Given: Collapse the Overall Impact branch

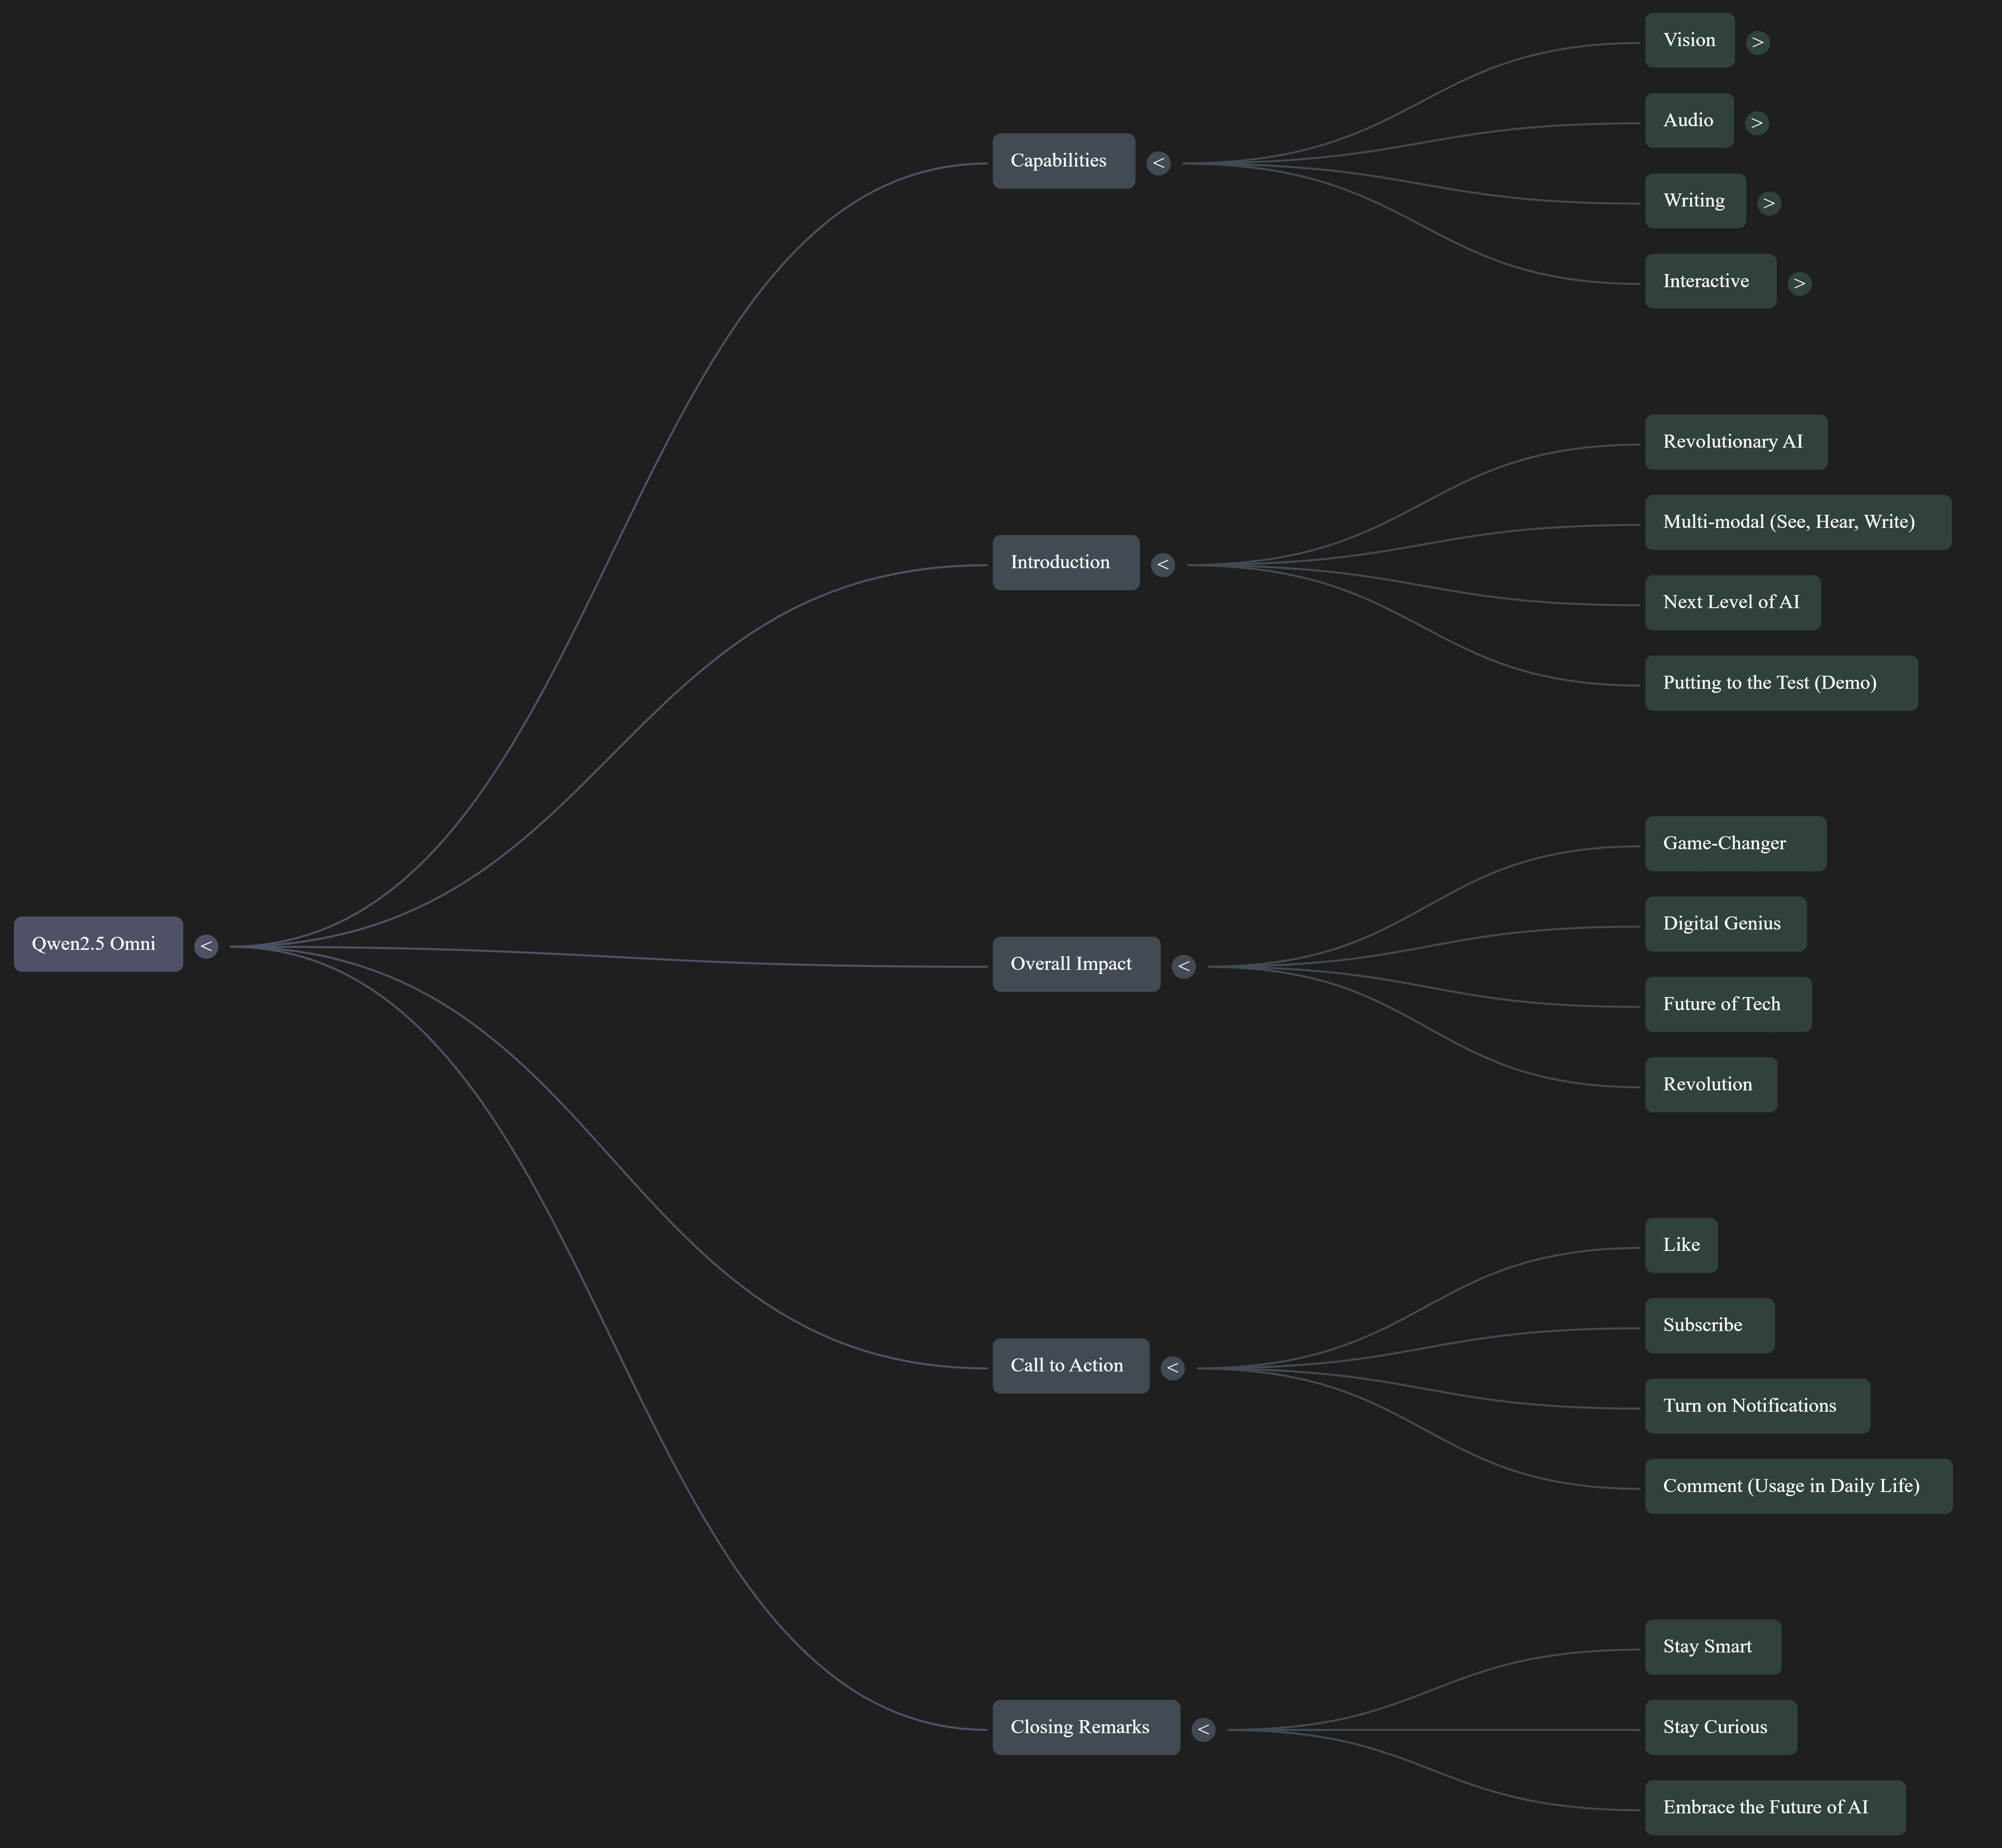Looking at the screenshot, I should coord(1183,966).
